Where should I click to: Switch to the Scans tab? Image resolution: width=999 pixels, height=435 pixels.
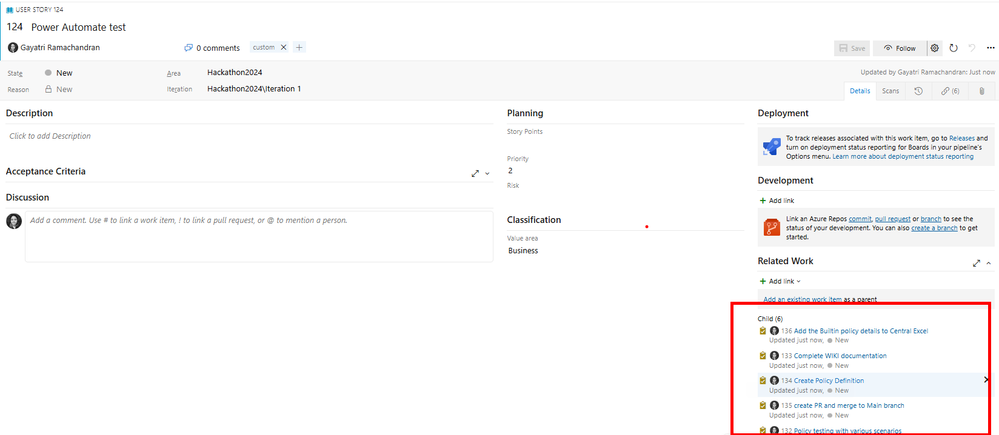(x=891, y=91)
